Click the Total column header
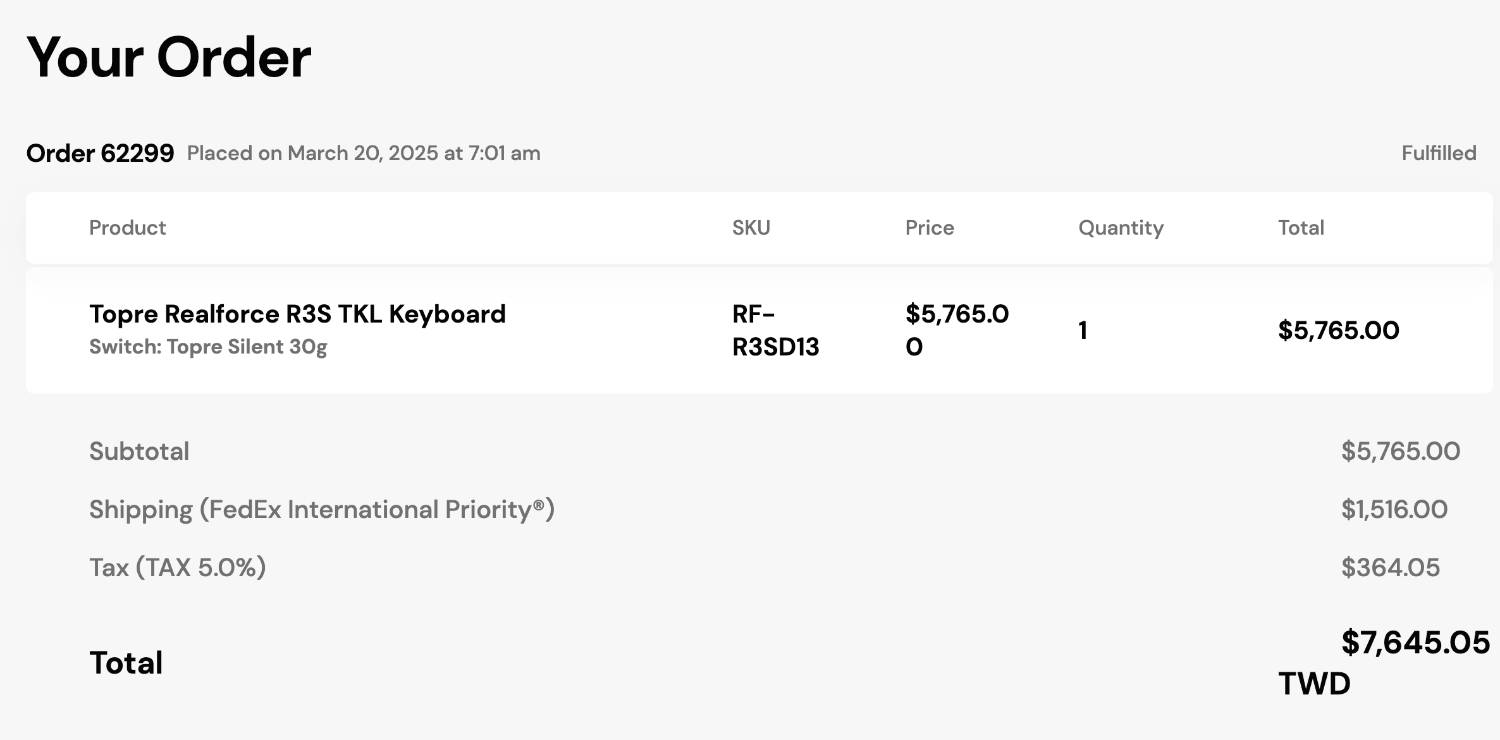1500x740 pixels. pyautogui.click(x=1301, y=228)
